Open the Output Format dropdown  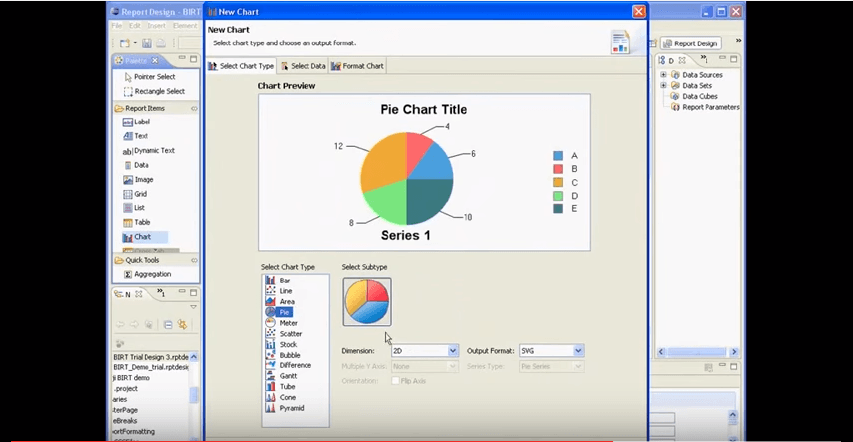point(578,351)
